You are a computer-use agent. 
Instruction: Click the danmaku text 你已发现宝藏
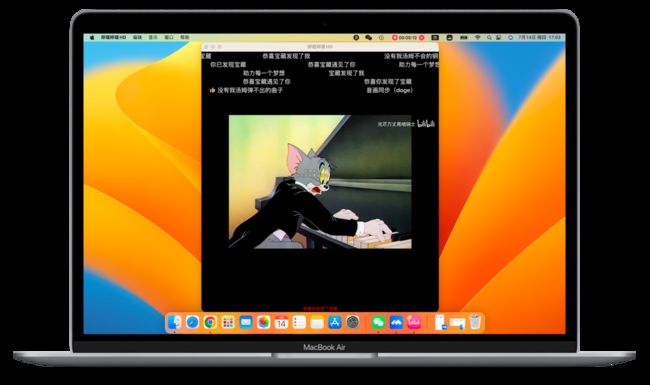click(x=228, y=65)
